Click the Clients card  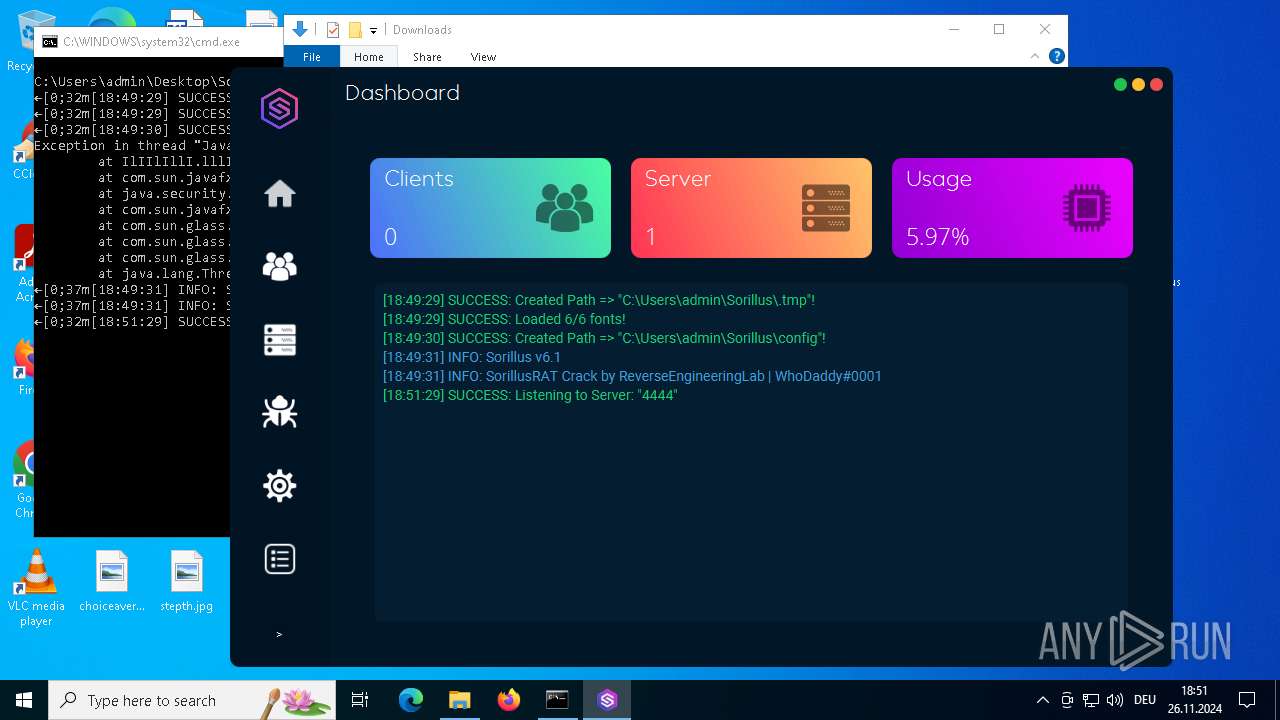click(490, 208)
